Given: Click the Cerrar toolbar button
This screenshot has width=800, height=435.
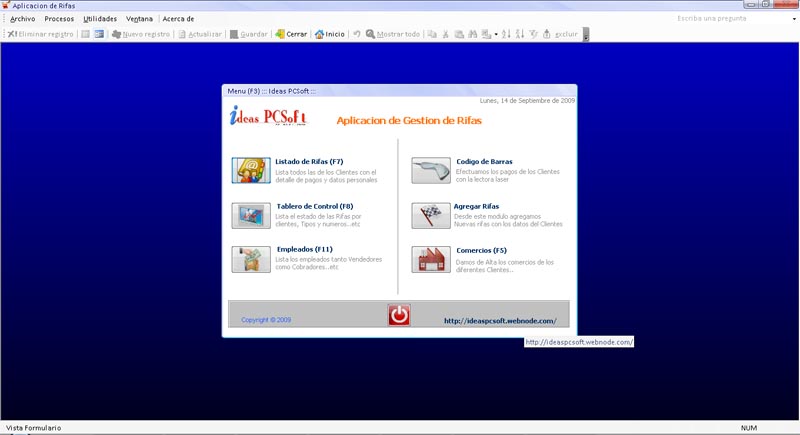Looking at the screenshot, I should click(x=290, y=34).
